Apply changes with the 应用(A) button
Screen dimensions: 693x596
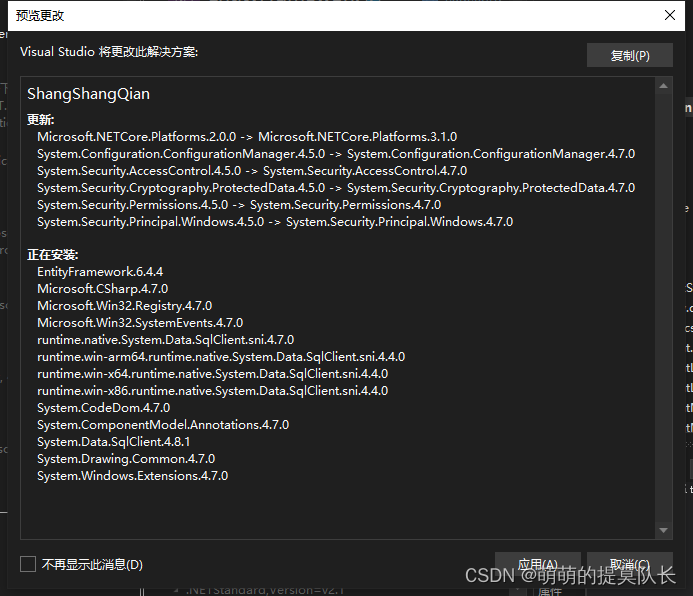pyautogui.click(x=537, y=564)
